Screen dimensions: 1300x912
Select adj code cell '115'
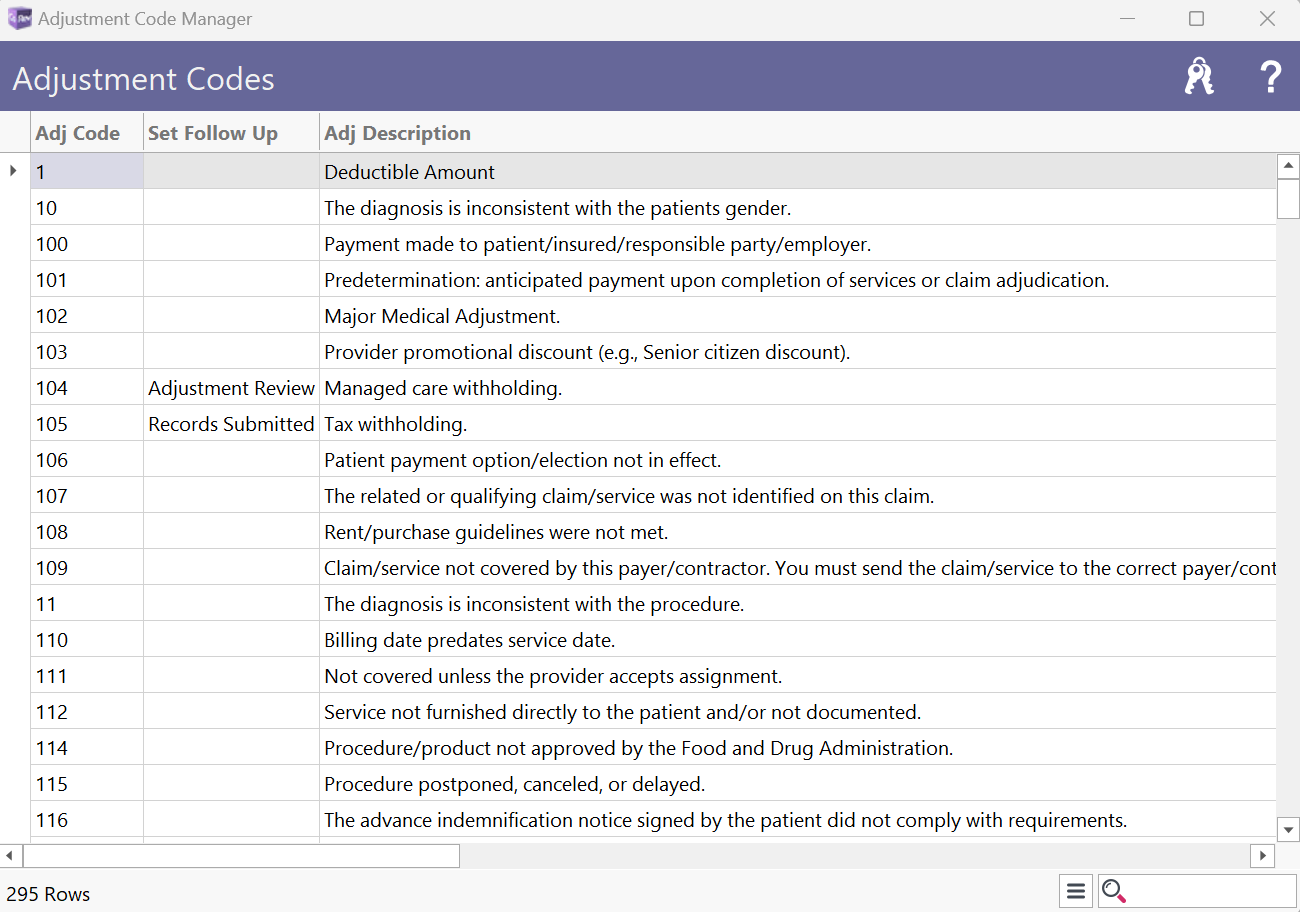pos(87,784)
